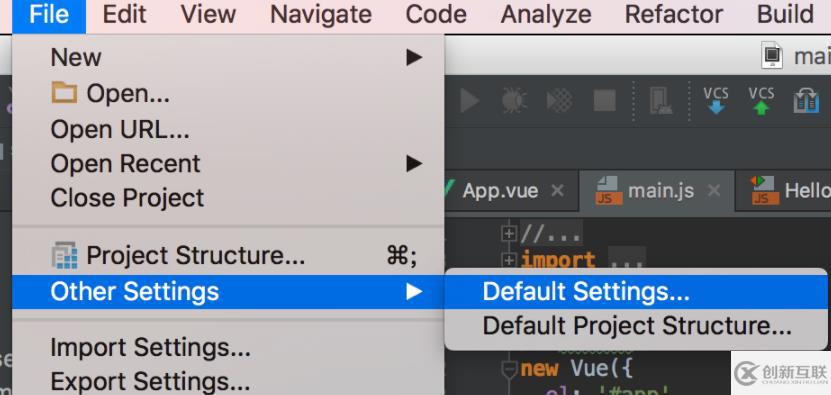Image resolution: width=831 pixels, height=395 pixels.
Task: Click the Debug bug icon
Action: click(x=514, y=101)
